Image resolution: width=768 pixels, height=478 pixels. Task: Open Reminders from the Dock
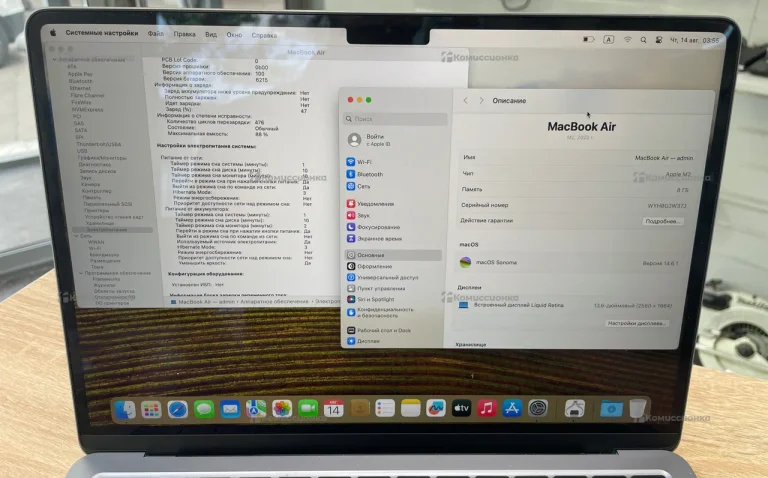tap(385, 408)
